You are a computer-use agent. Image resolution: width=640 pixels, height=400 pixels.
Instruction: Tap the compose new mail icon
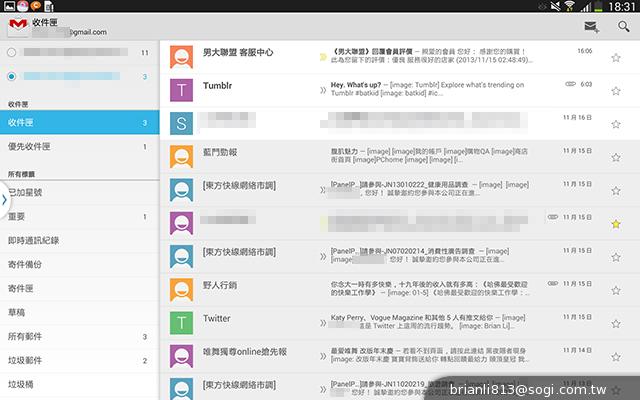(591, 27)
